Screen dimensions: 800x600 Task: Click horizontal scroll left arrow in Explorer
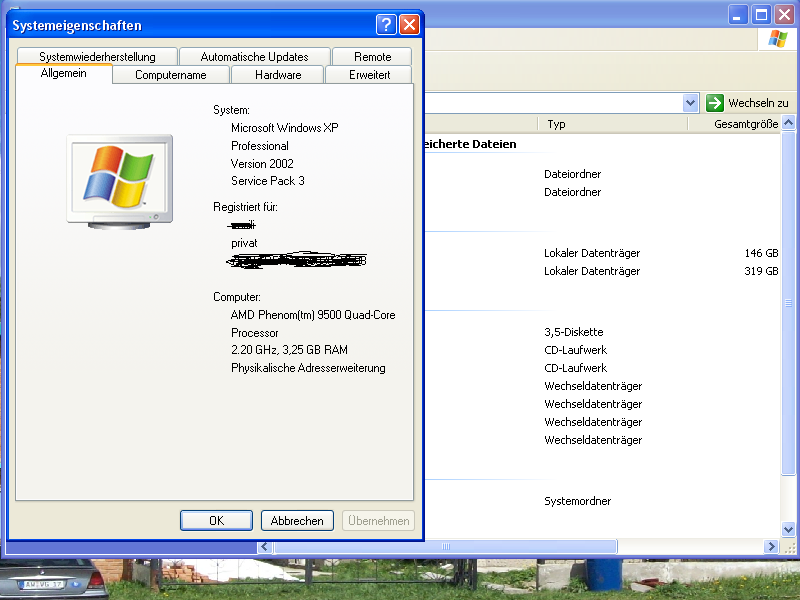pos(264,546)
